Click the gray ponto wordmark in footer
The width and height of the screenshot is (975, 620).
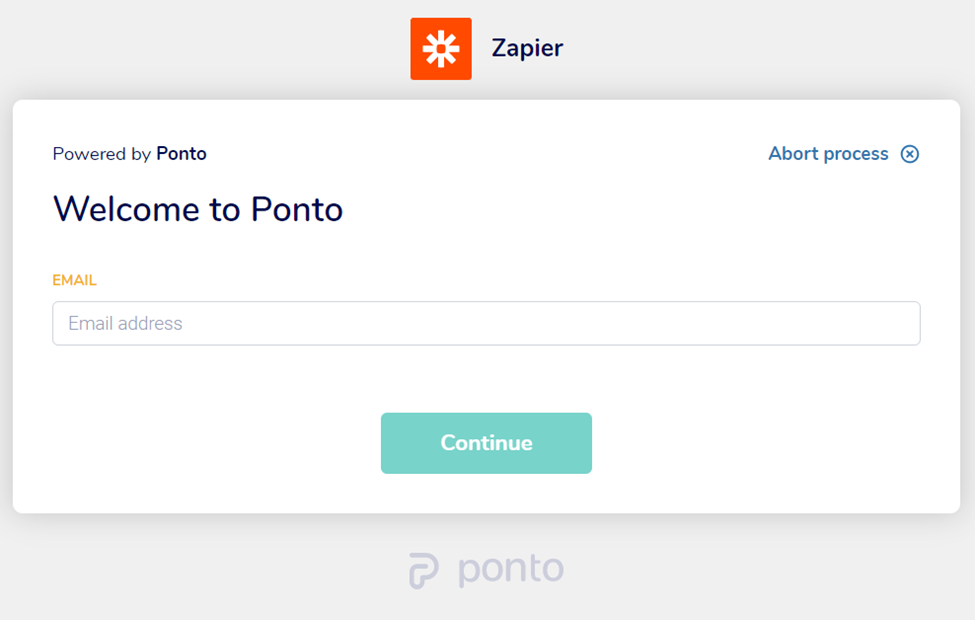[511, 569]
